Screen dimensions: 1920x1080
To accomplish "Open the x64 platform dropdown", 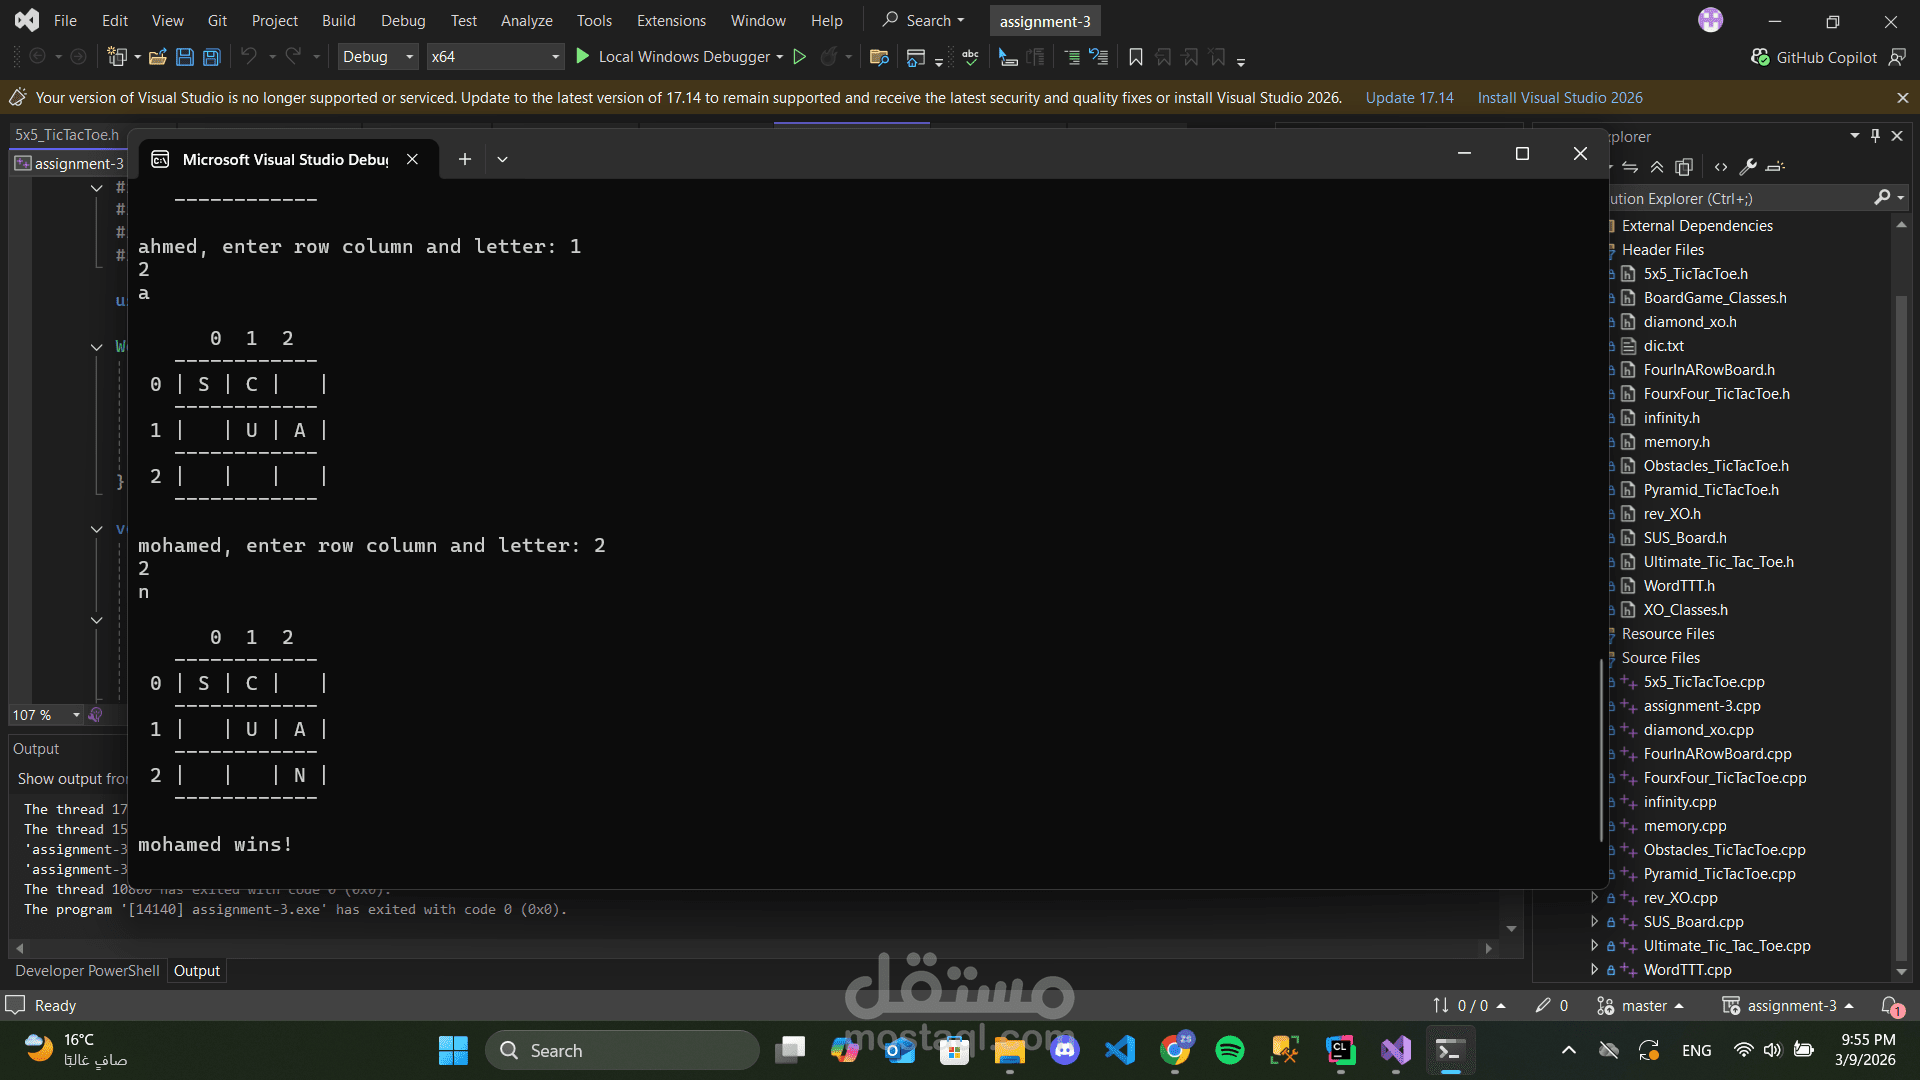I will pos(495,57).
